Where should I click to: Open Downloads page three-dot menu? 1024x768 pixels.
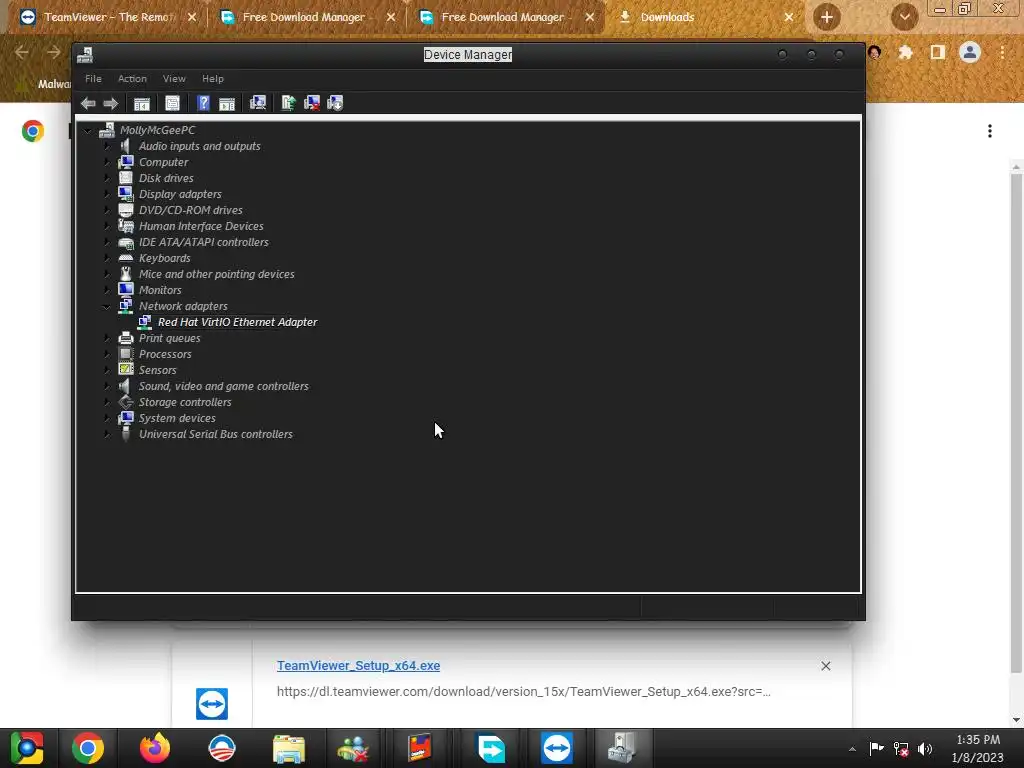990,131
